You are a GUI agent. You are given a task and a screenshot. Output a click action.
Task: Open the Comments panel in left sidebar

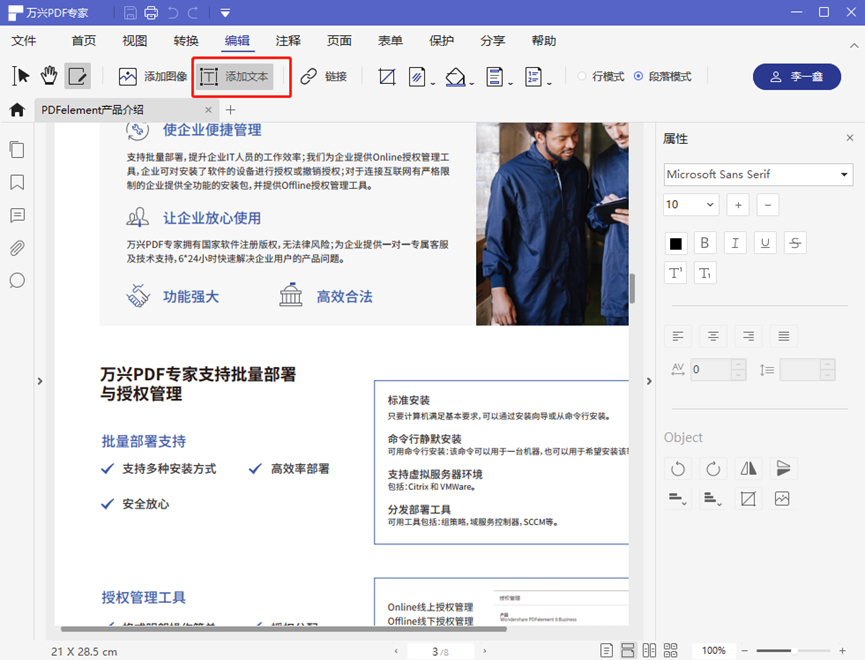(16, 215)
